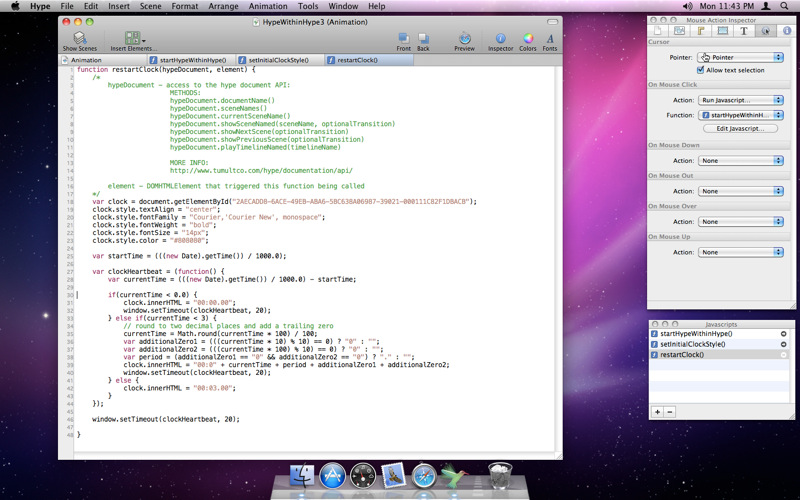Viewport: 800px width, 500px height.
Task: Remove selected script with minus button
Action: pyautogui.click(x=670, y=412)
